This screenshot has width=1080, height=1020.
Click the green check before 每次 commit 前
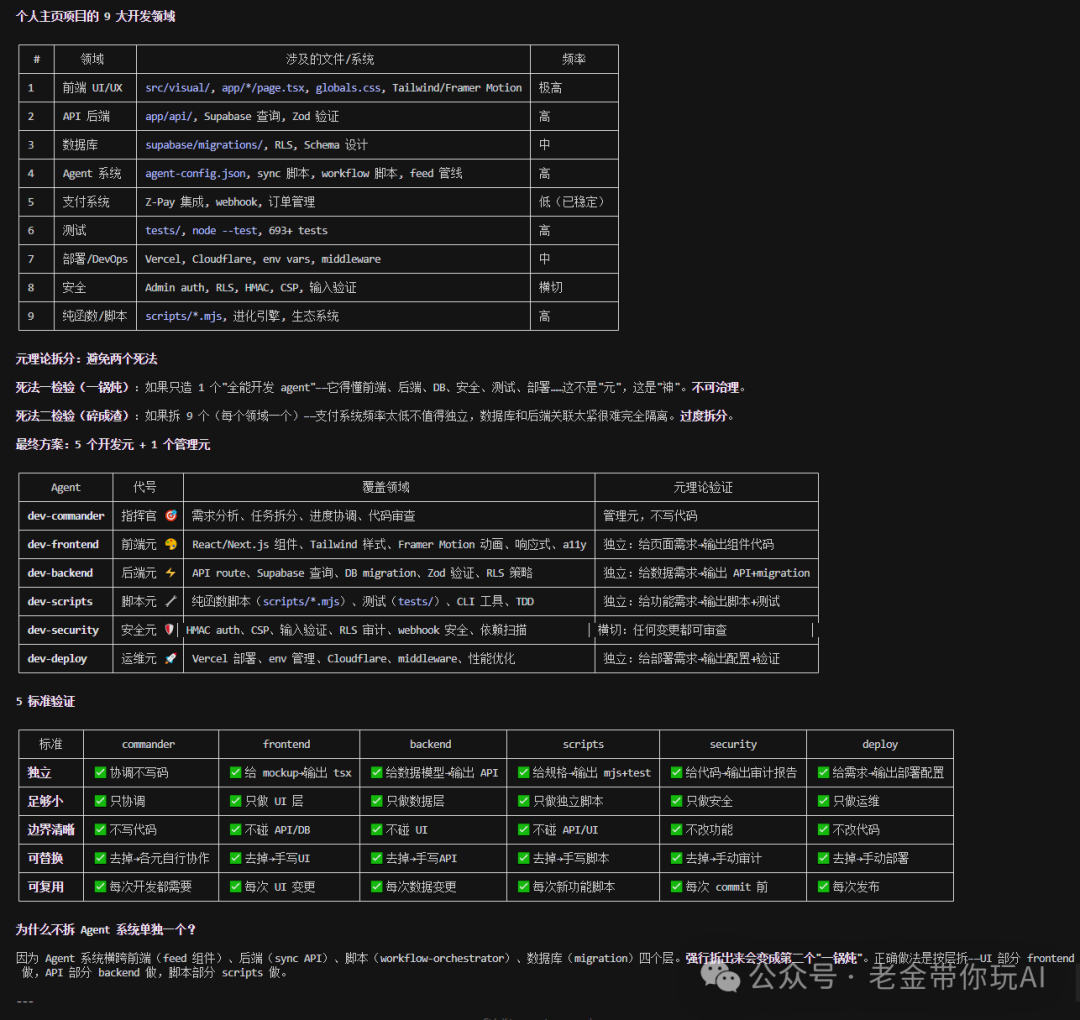(676, 886)
